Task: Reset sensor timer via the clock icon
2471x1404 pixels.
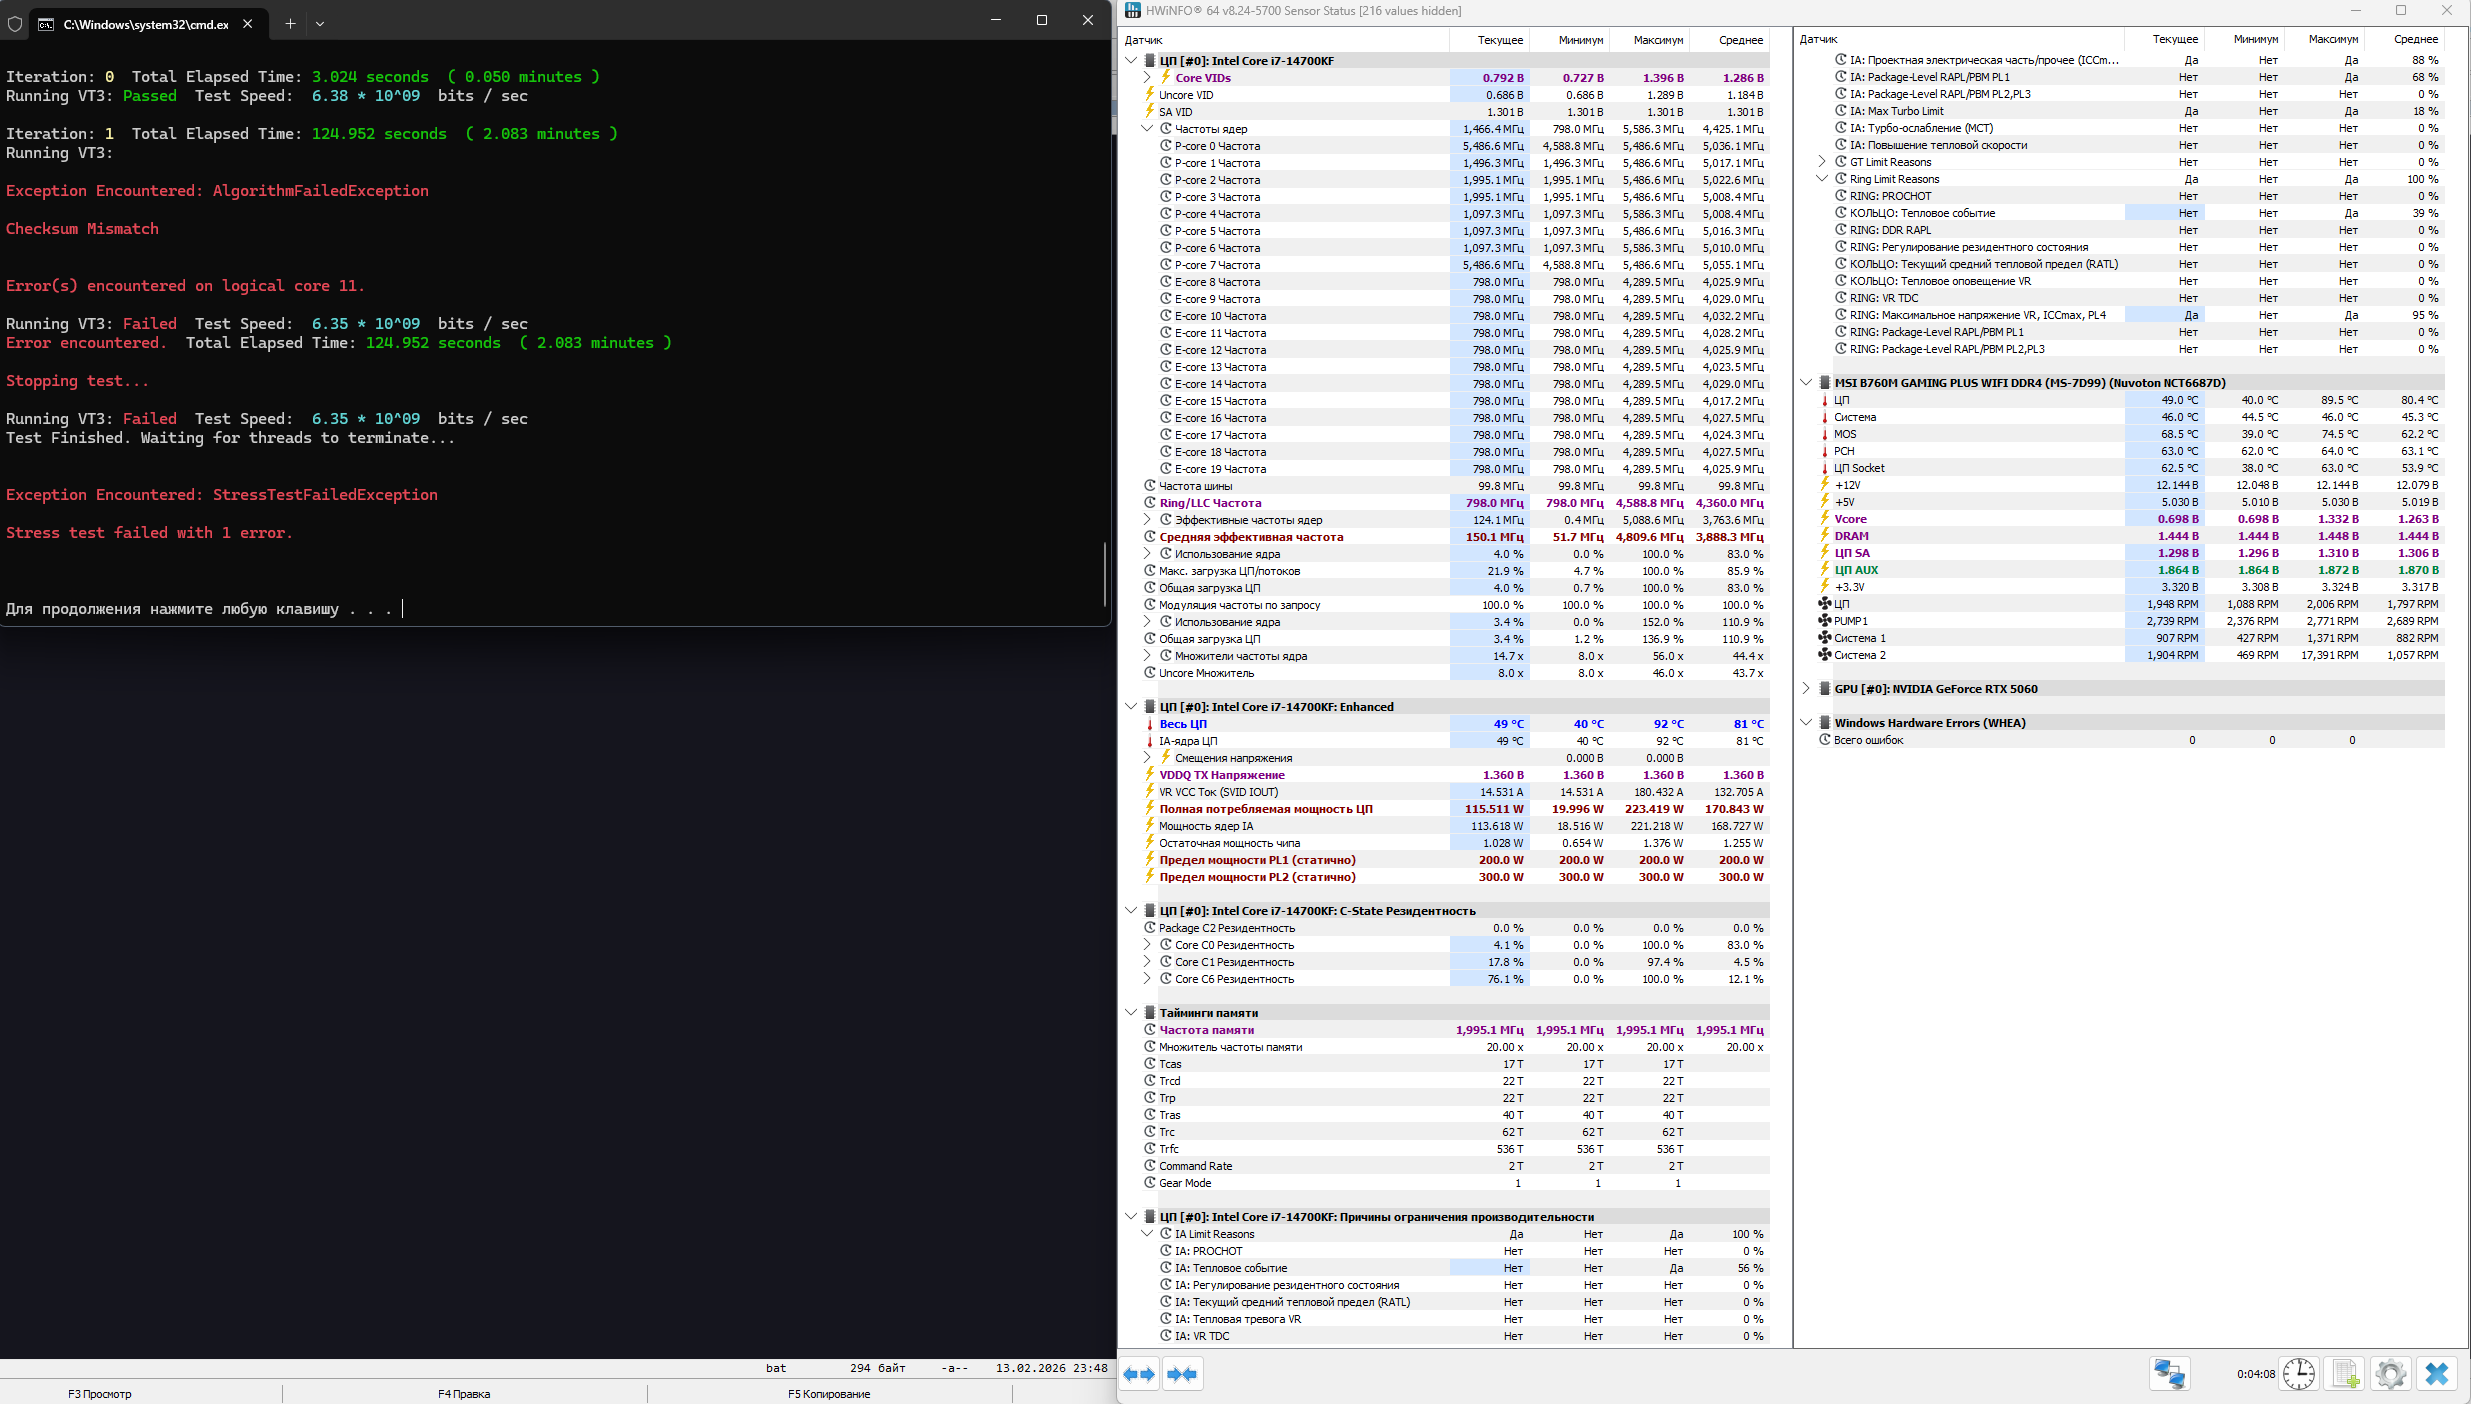Action: point(2298,1373)
